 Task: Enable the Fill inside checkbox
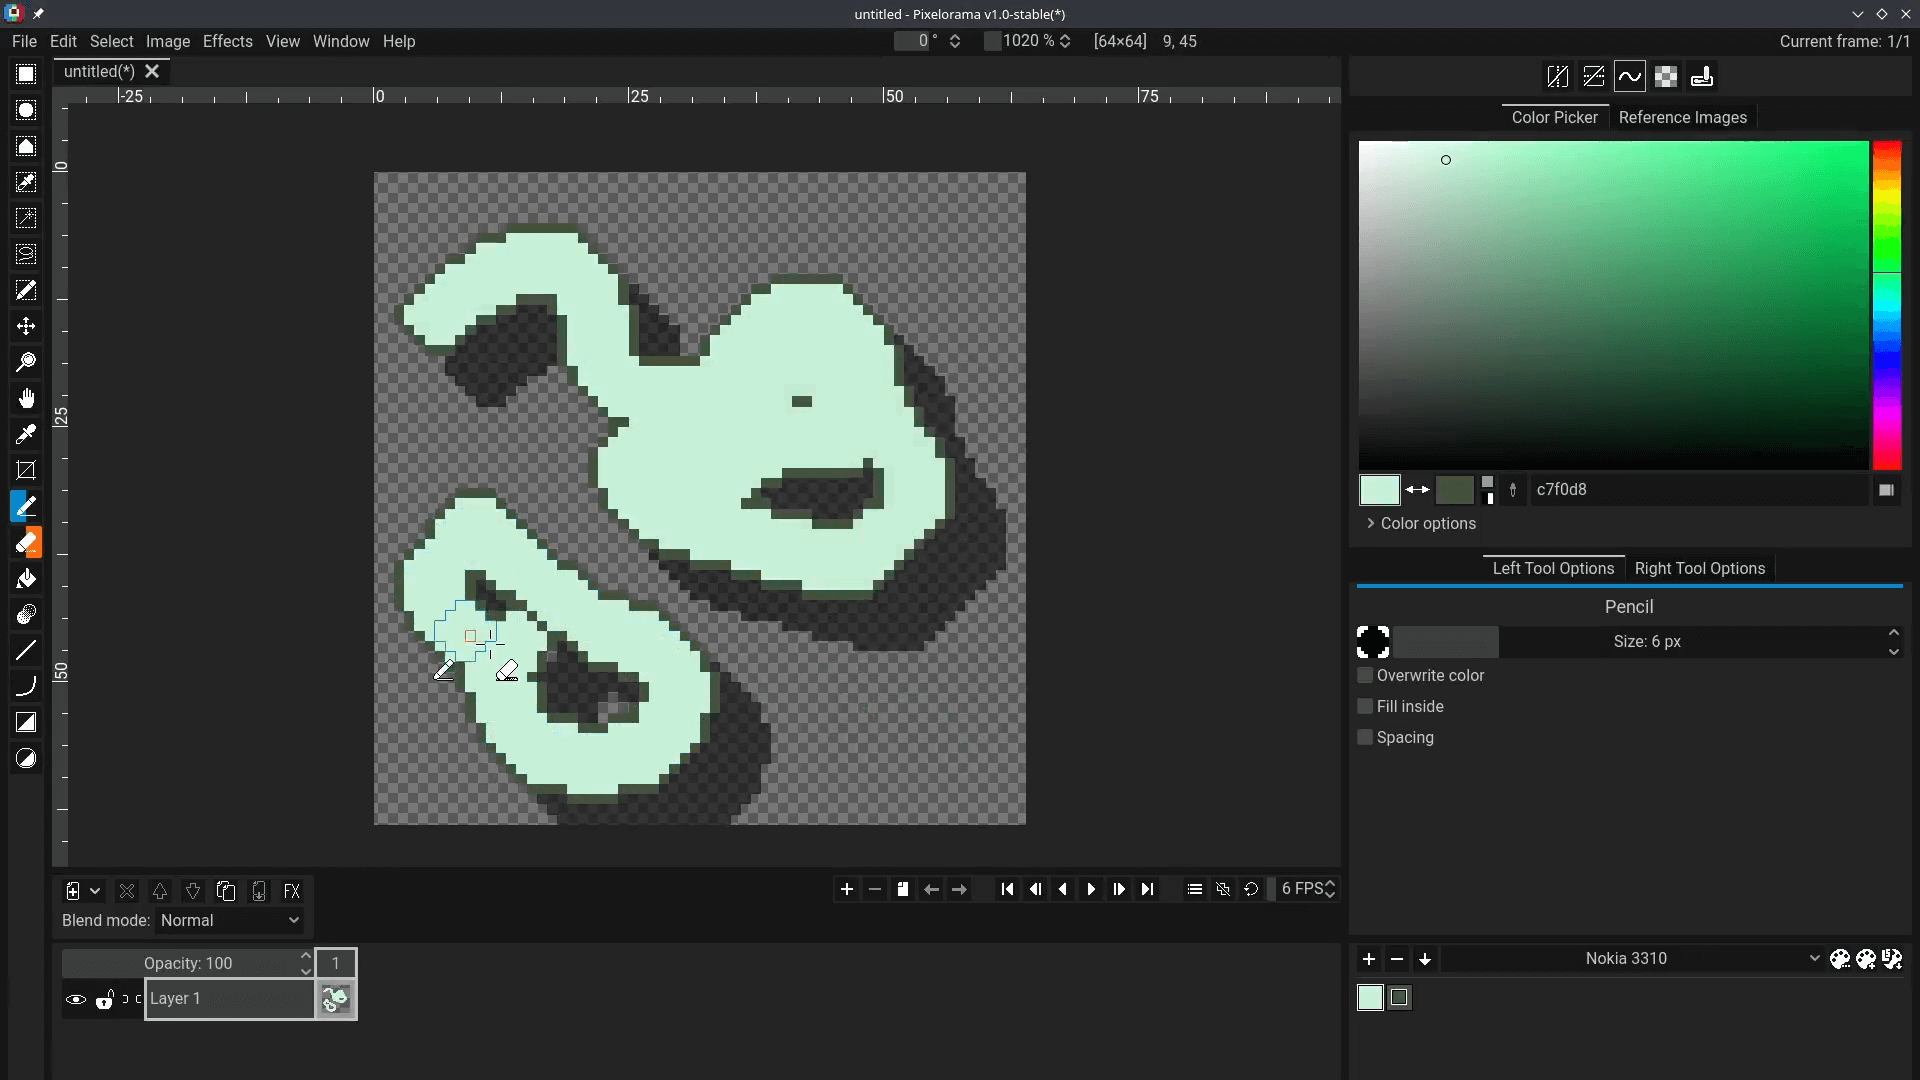tap(1365, 706)
